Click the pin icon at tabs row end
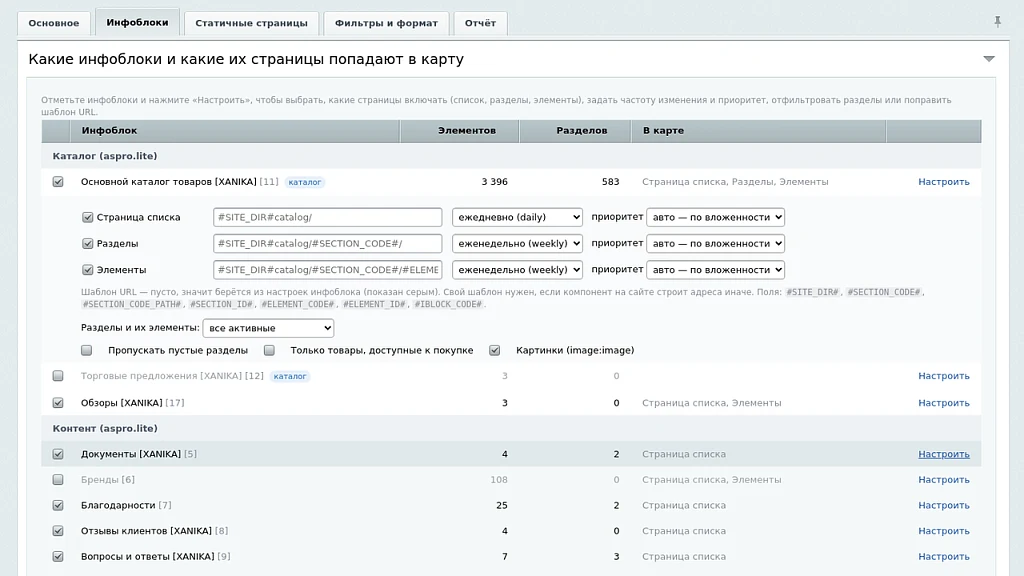Screen dimensions: 1024x576 tap(997, 22)
